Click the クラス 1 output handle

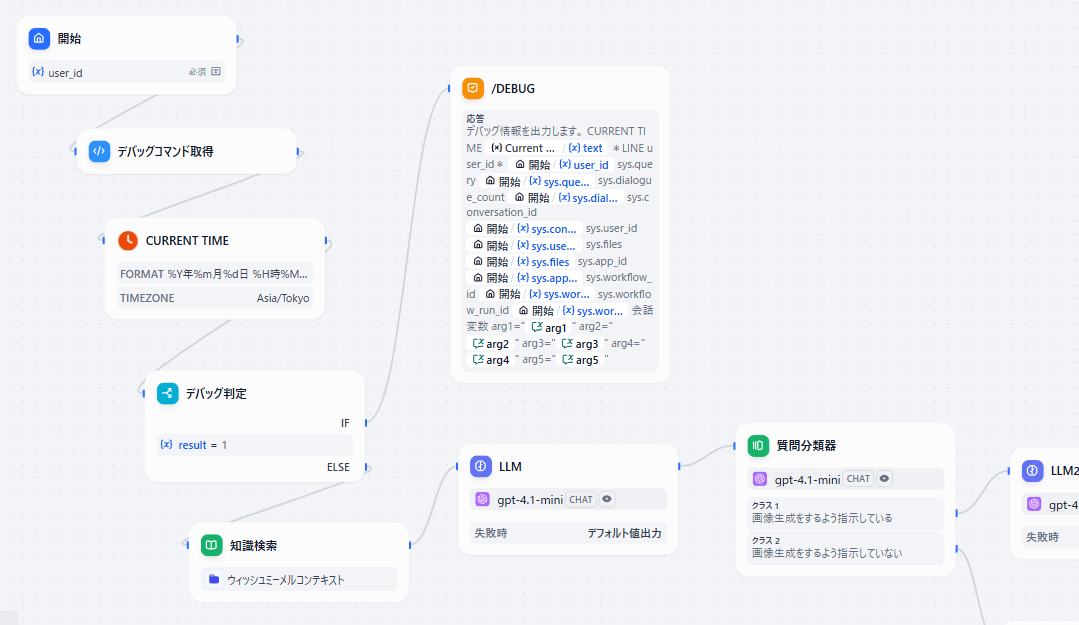957,513
